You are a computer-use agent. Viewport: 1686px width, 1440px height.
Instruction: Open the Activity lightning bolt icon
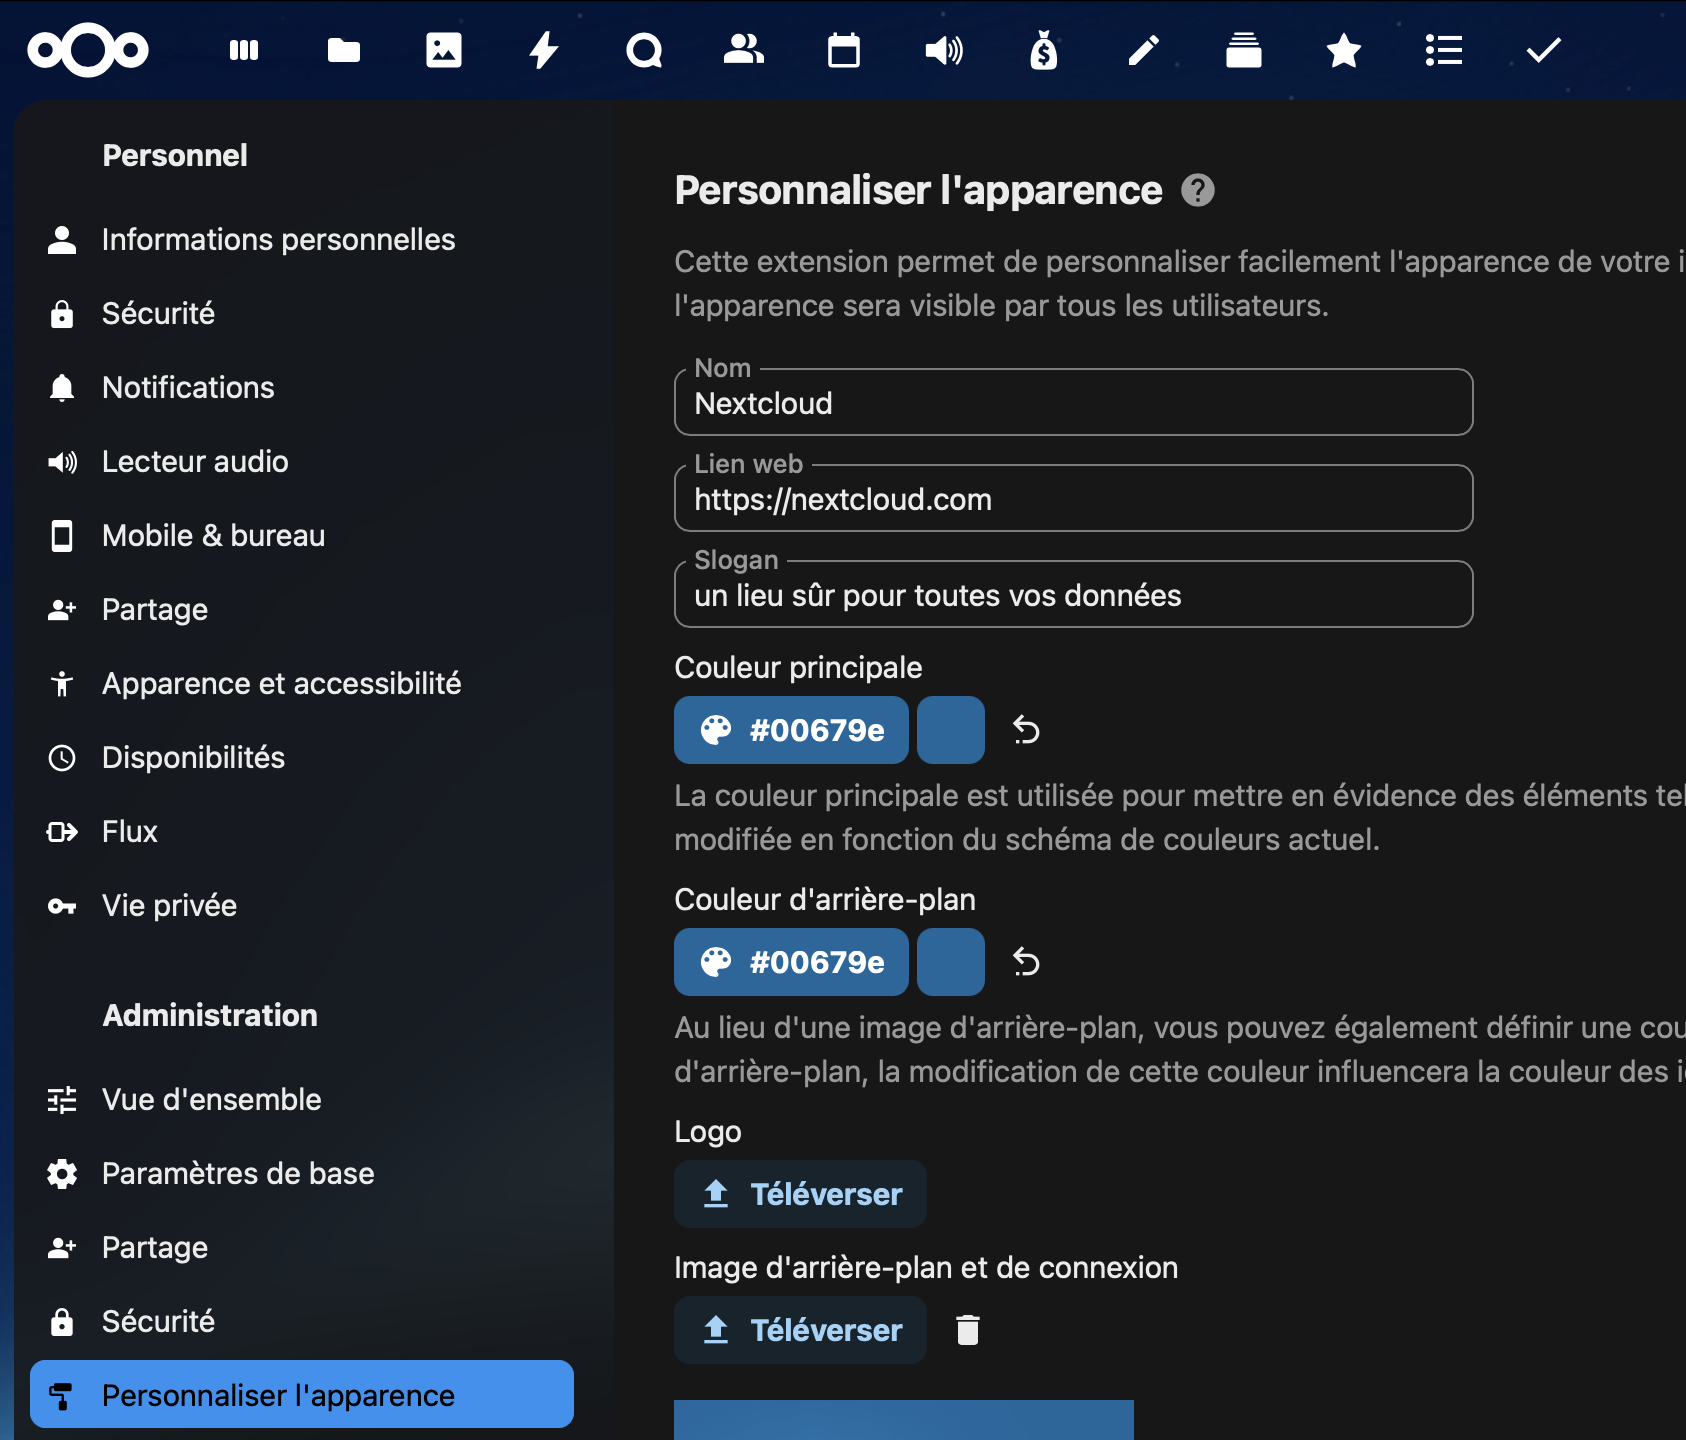[x=543, y=50]
